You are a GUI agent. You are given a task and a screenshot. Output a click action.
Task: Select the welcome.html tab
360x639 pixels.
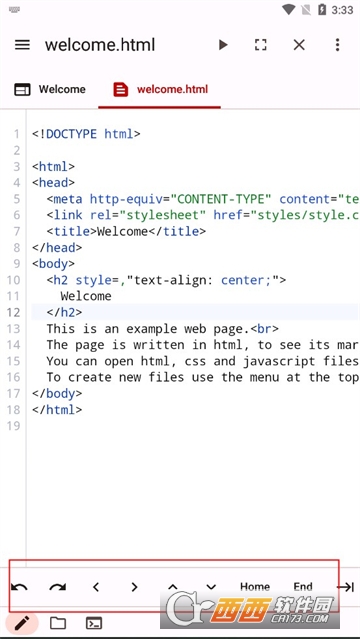(x=160, y=89)
